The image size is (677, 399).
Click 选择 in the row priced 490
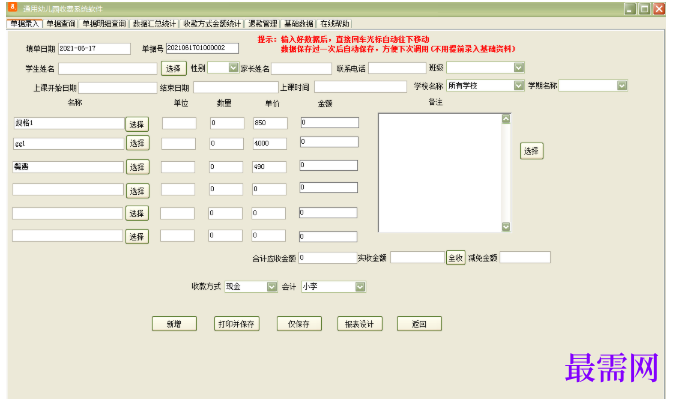click(137, 167)
